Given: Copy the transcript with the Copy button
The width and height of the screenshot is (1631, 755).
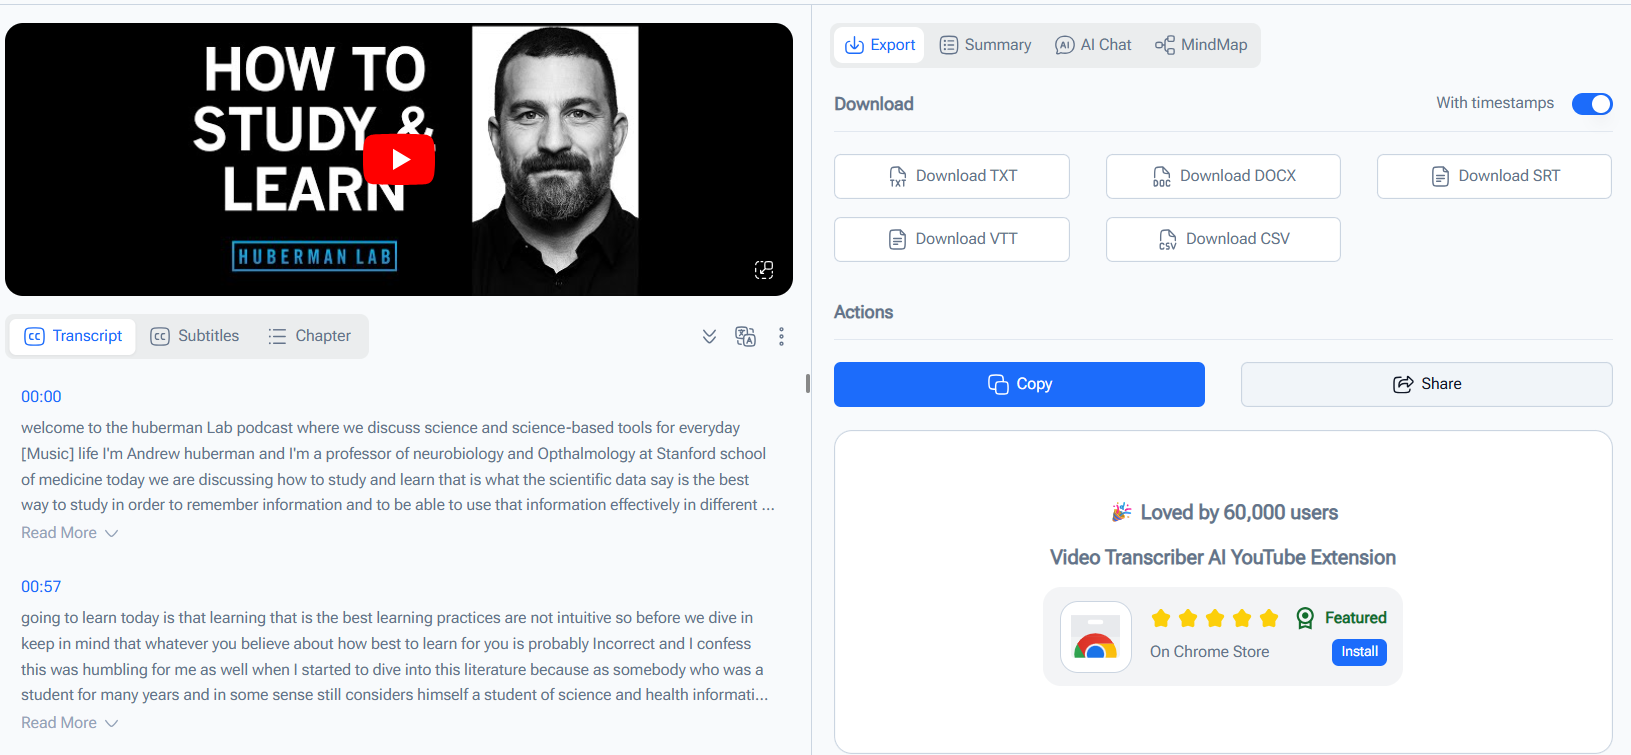Looking at the screenshot, I should (1019, 384).
